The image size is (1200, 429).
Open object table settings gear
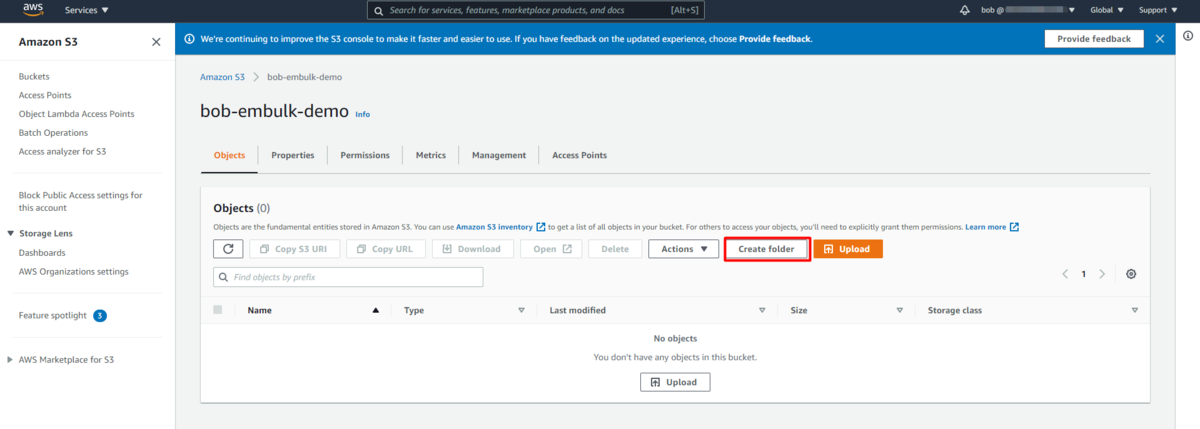[1131, 274]
